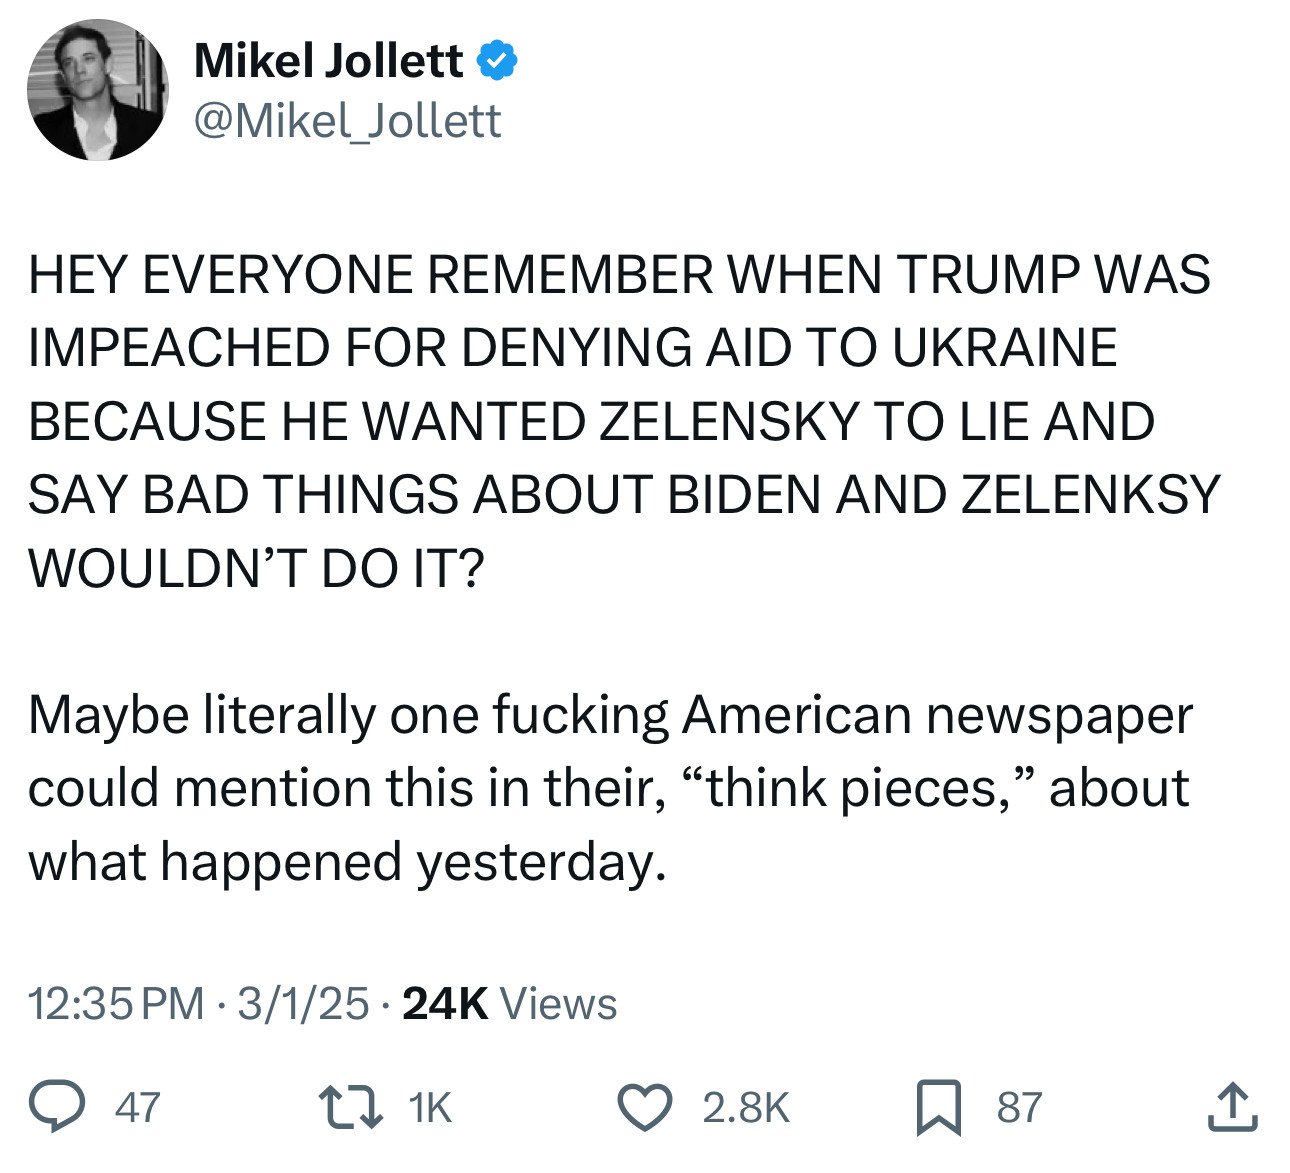Open Mikel Jollett's profile picture

coord(98,91)
